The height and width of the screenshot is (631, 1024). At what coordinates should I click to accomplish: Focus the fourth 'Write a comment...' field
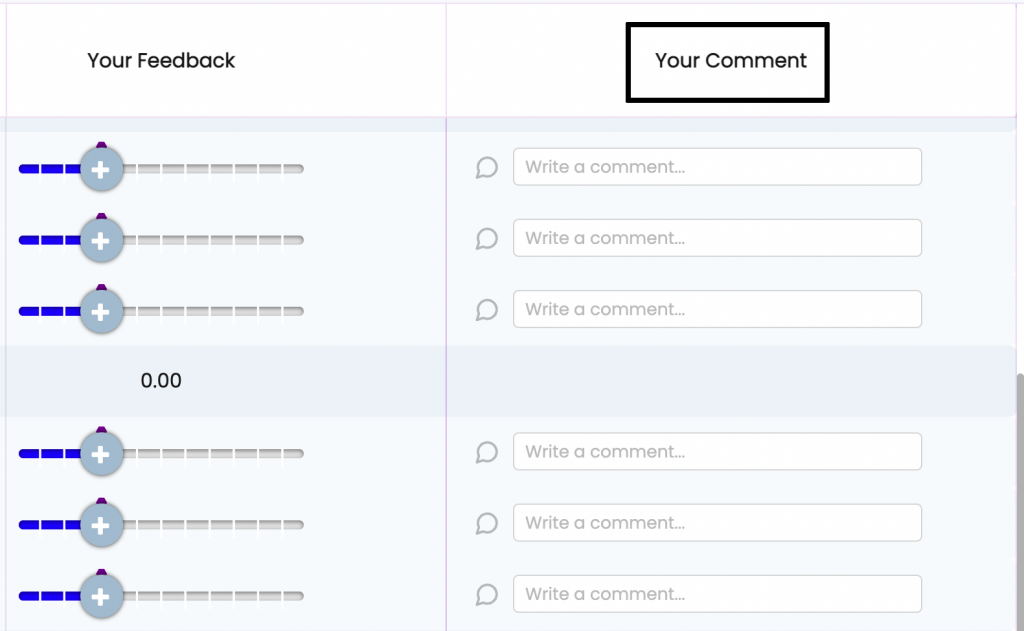coord(717,452)
